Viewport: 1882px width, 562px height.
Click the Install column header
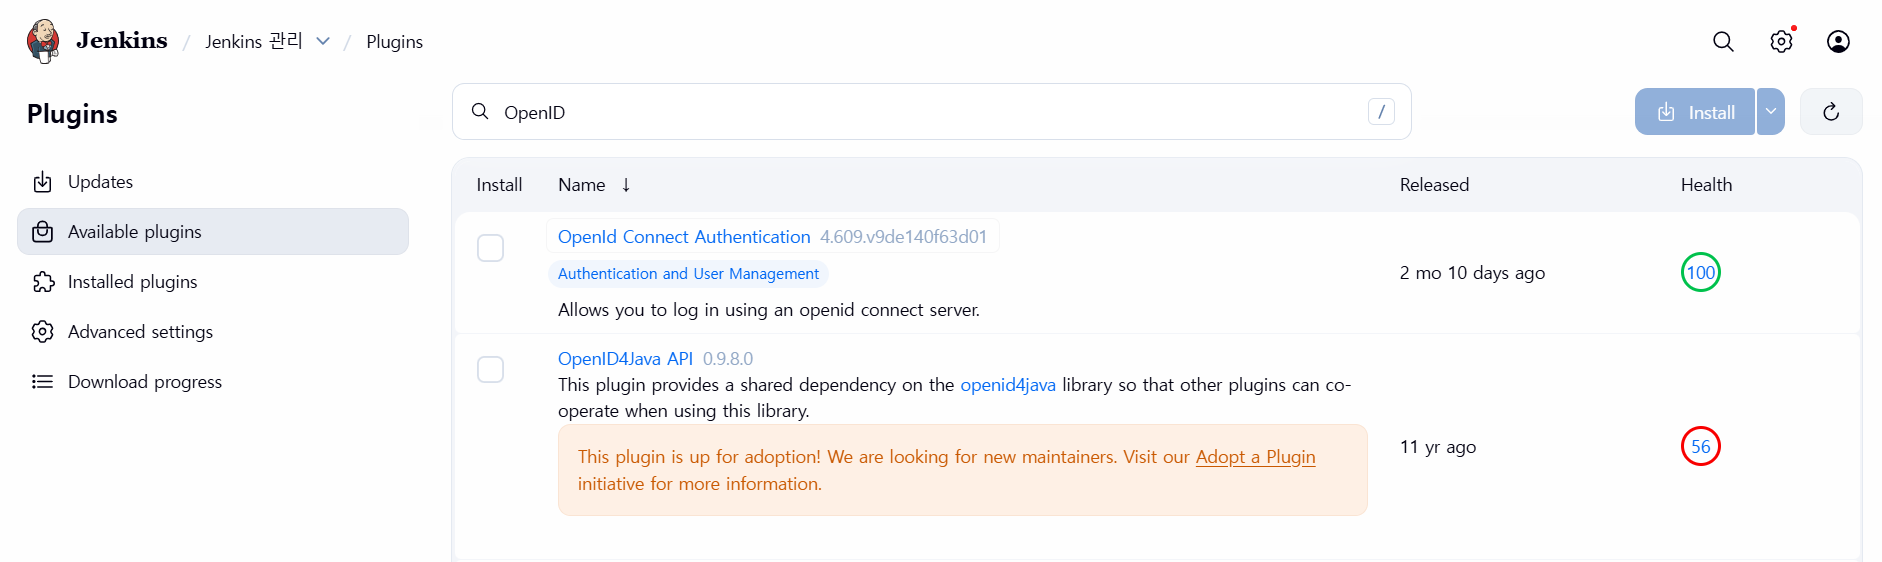click(x=499, y=185)
